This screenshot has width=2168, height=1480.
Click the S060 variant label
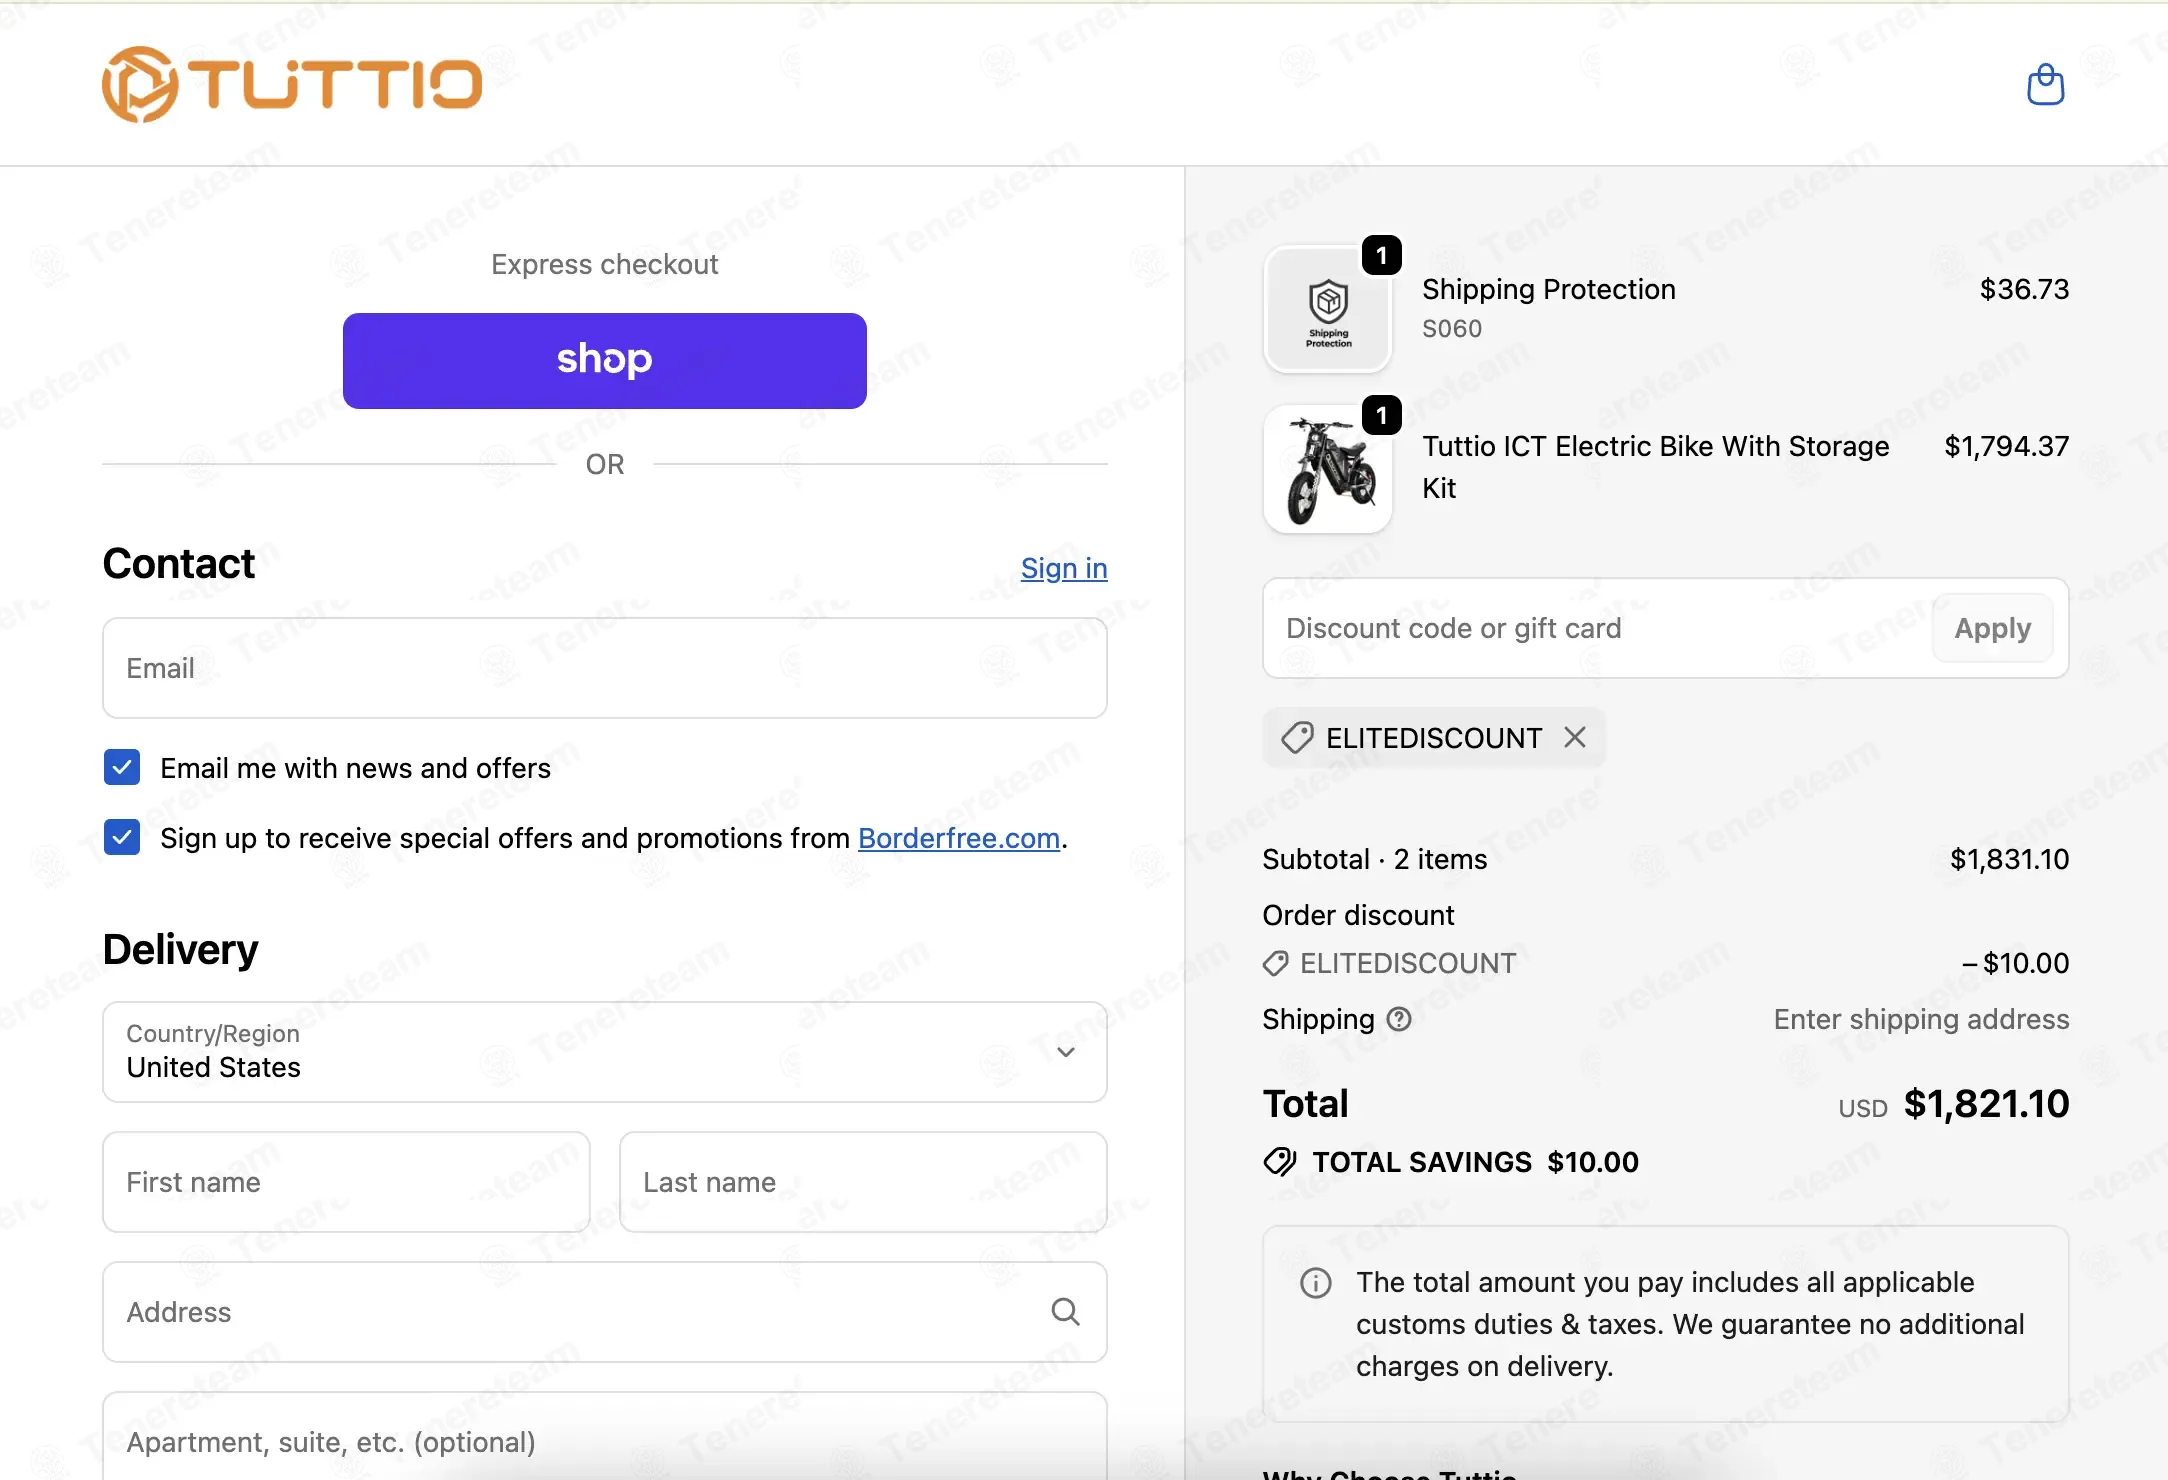pos(1452,329)
